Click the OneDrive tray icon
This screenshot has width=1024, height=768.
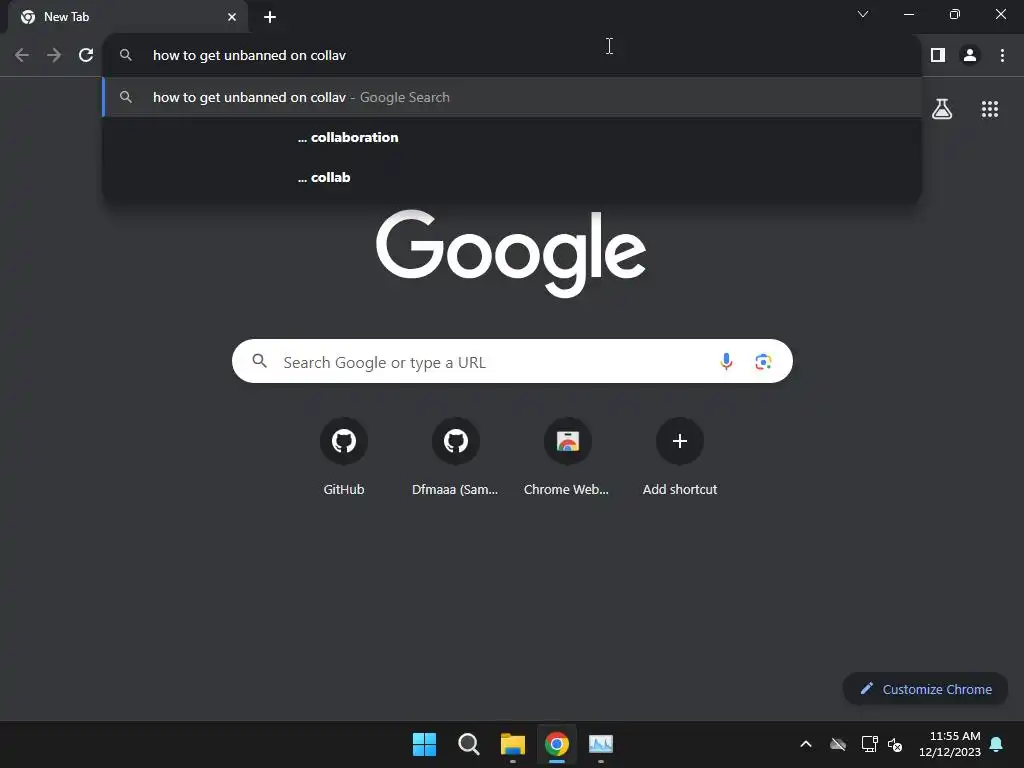click(x=838, y=744)
